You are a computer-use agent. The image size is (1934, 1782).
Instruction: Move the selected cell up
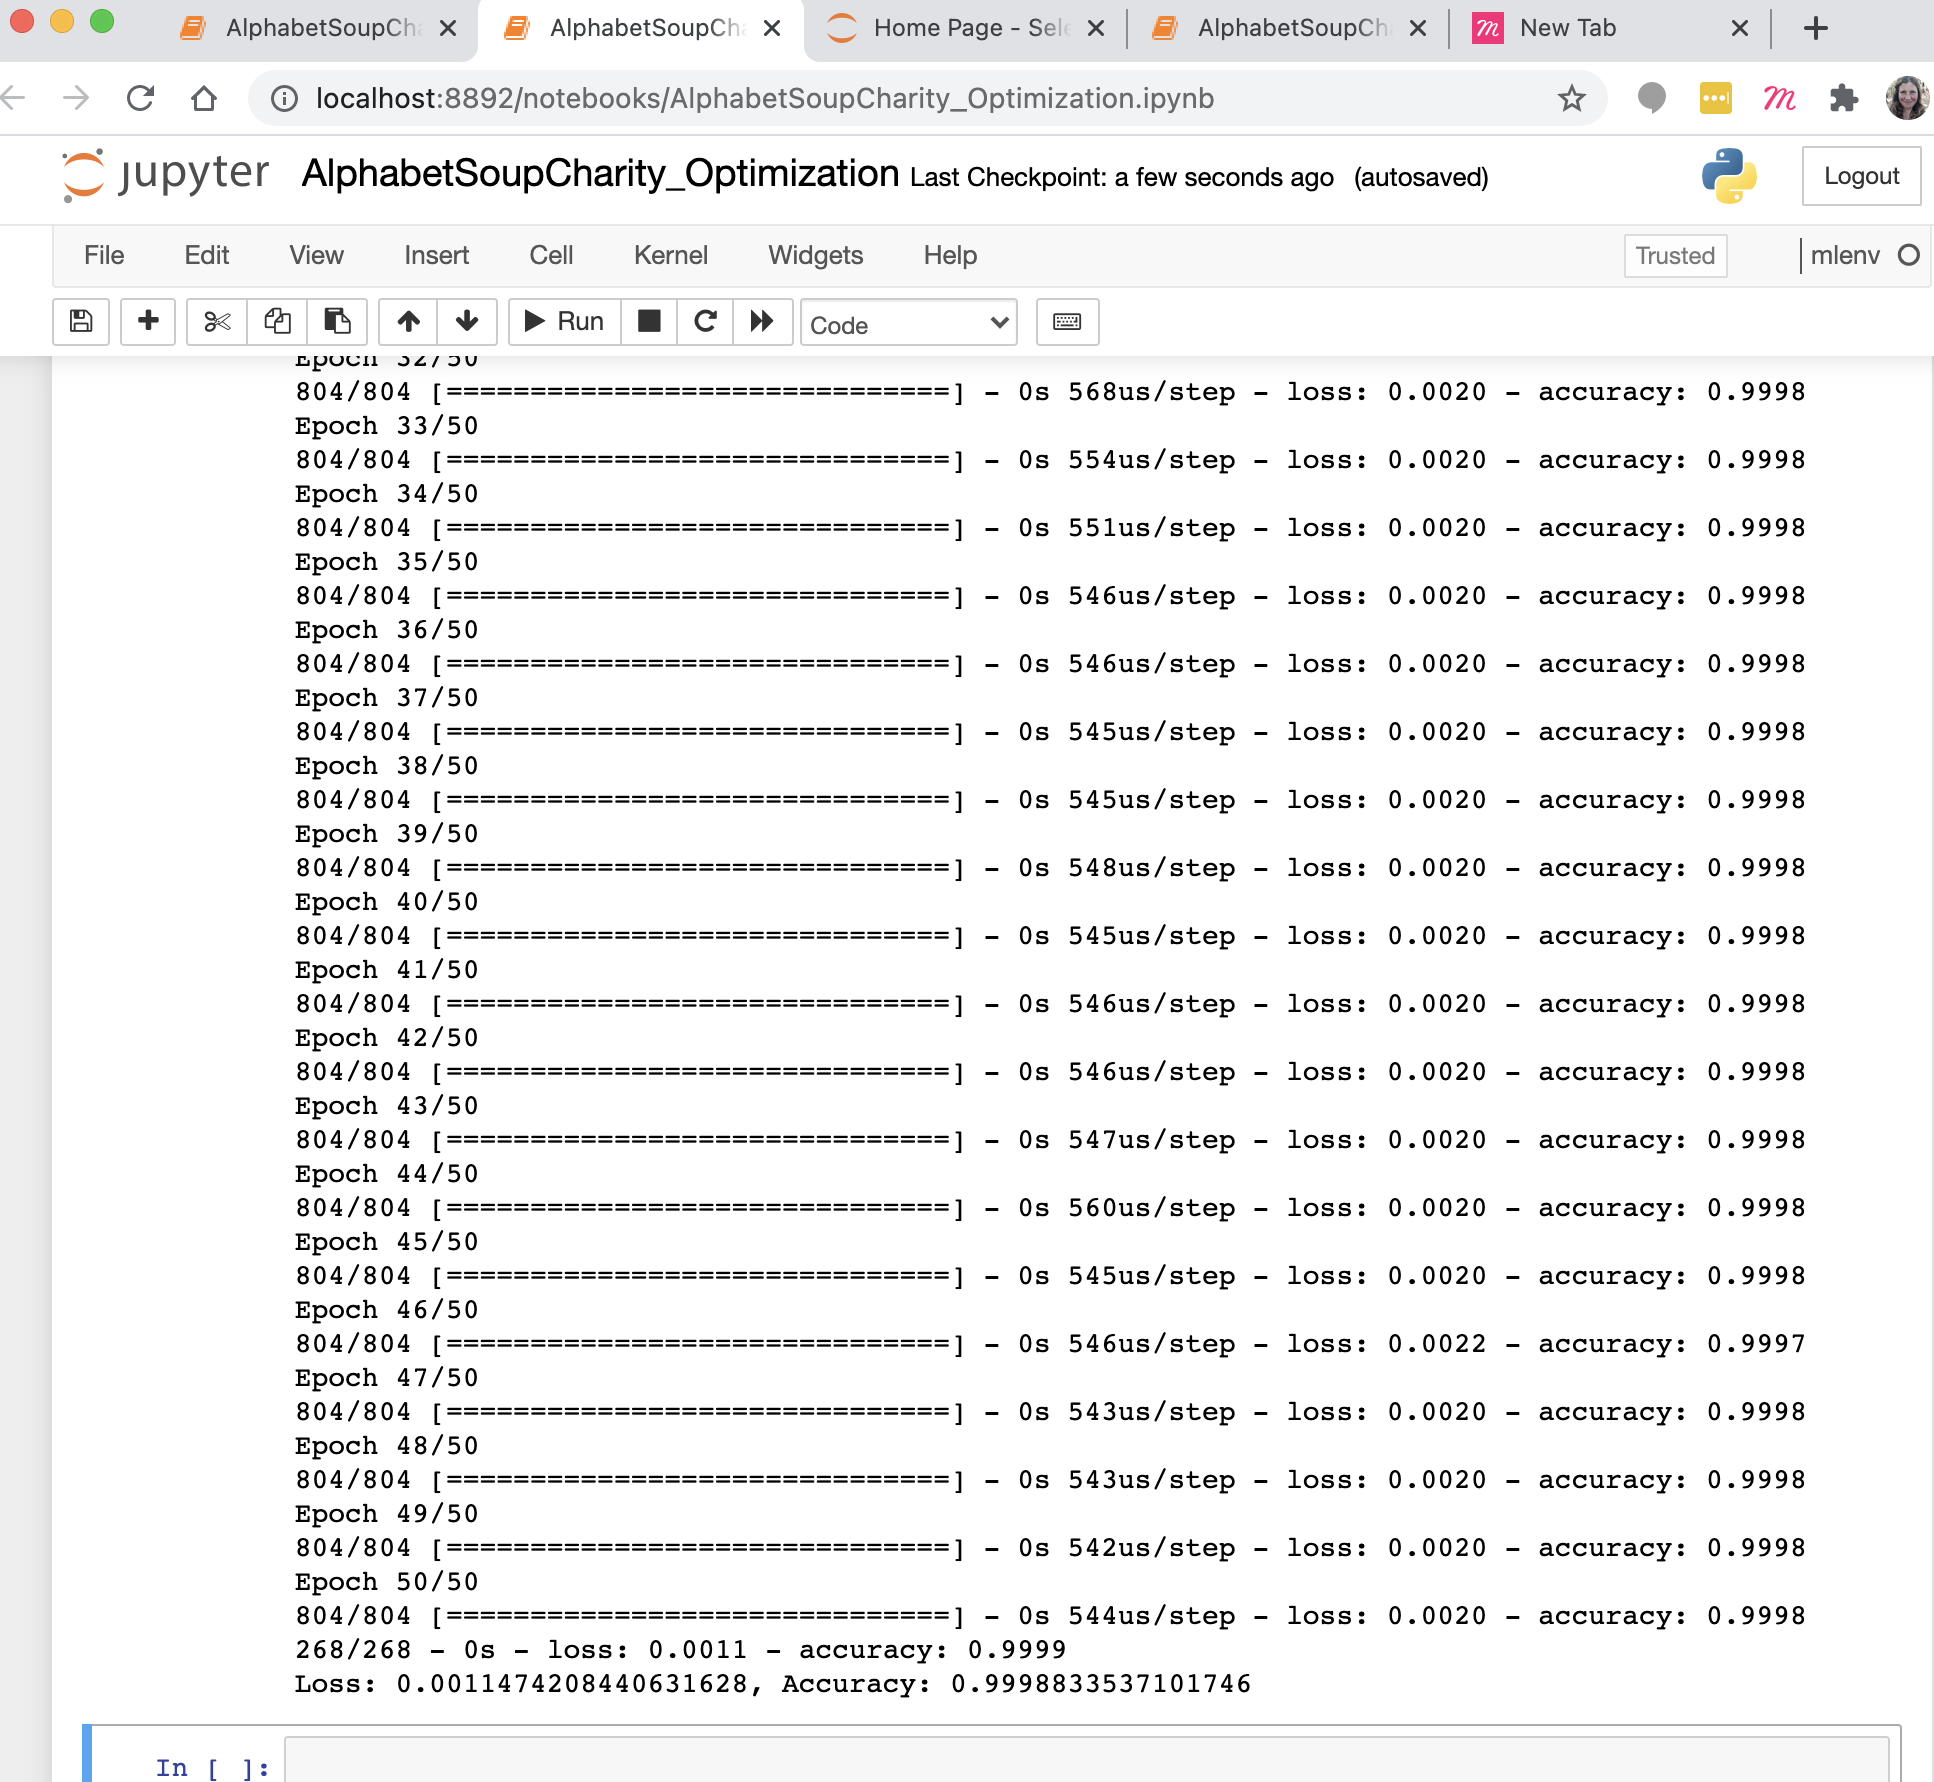coord(408,321)
